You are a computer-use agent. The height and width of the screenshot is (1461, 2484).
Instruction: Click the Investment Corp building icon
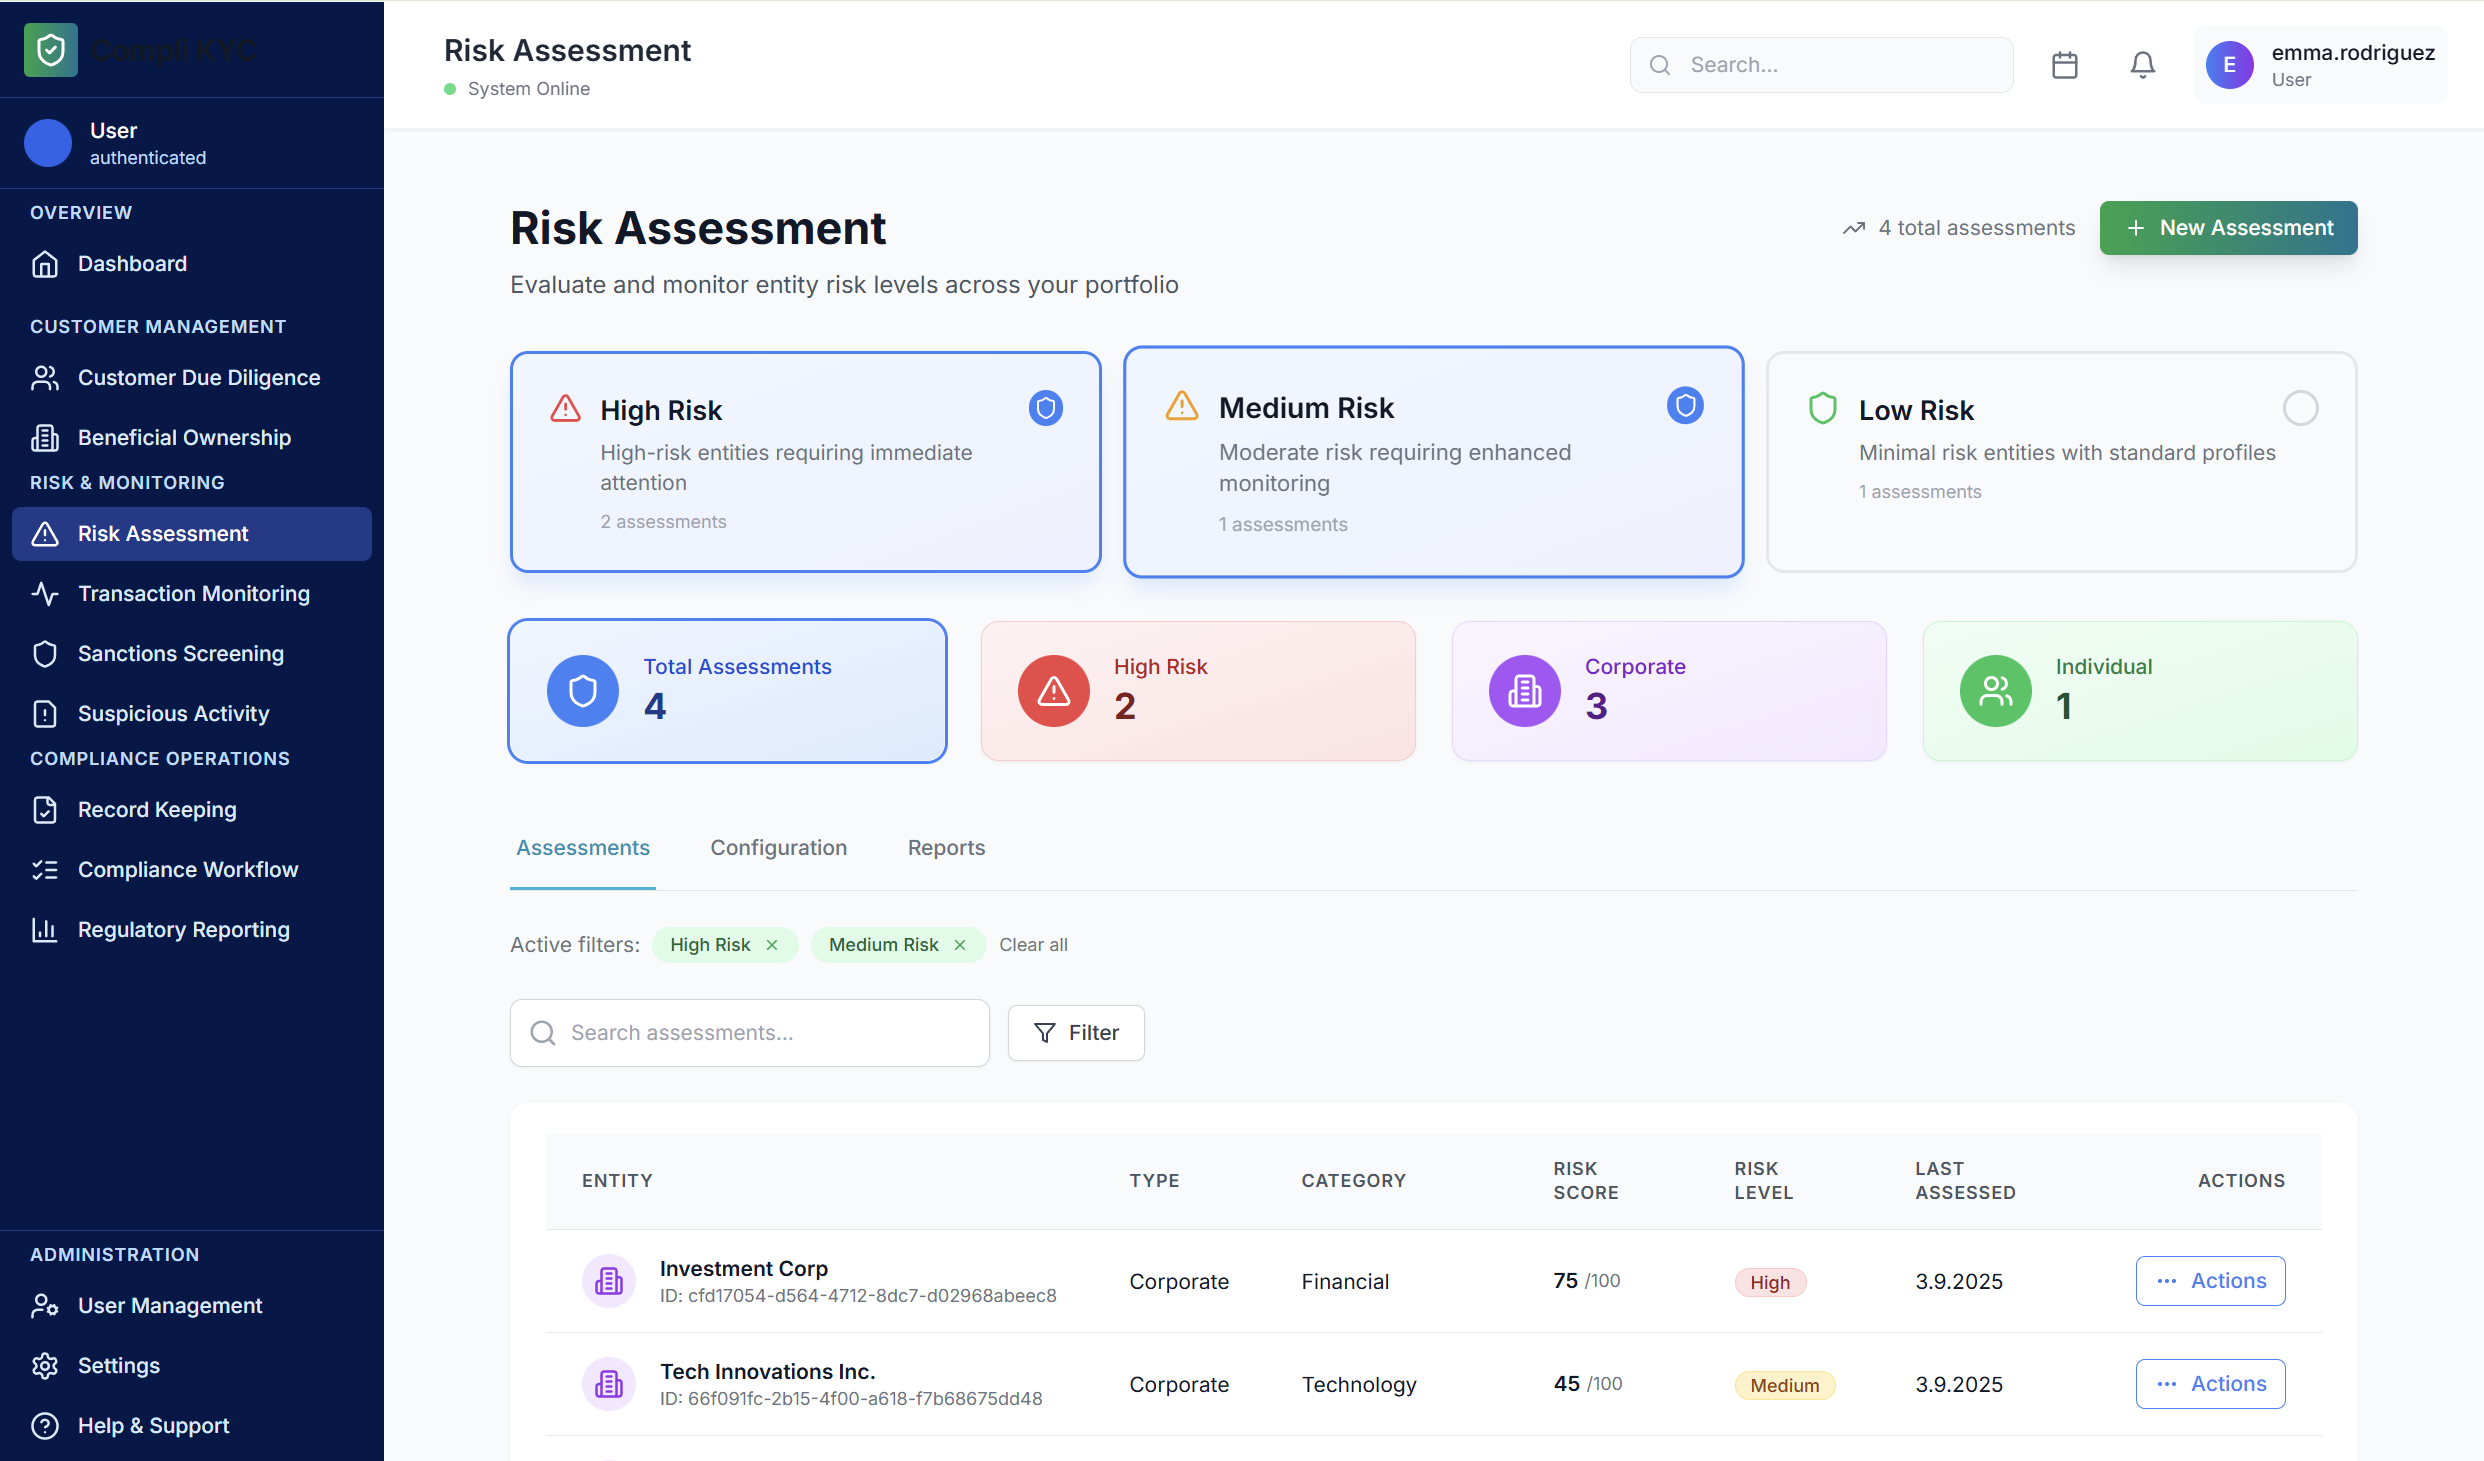pyautogui.click(x=609, y=1281)
